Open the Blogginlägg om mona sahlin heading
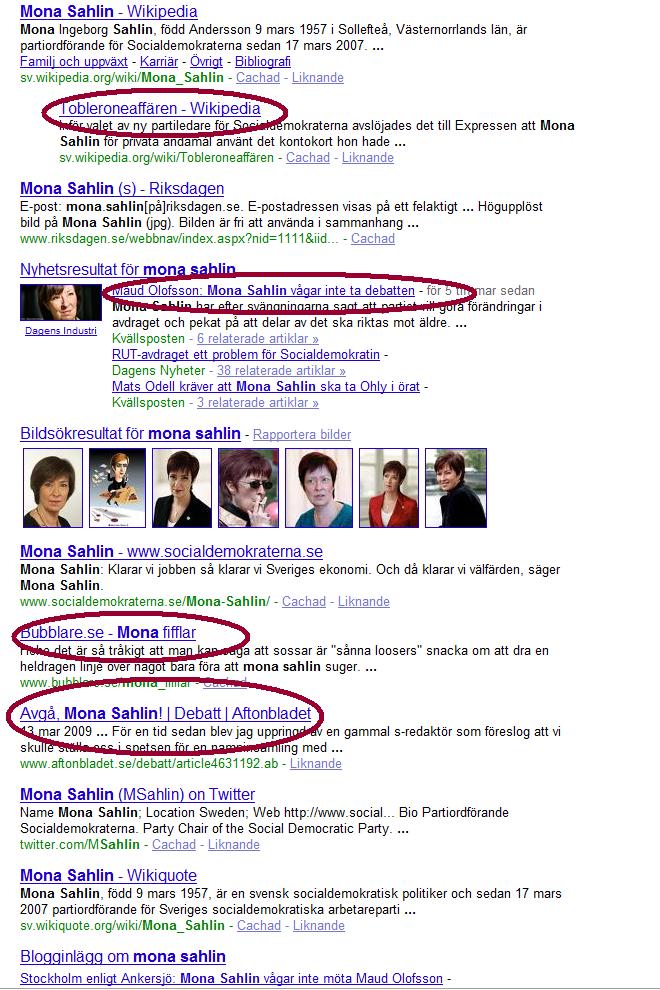 tap(123, 957)
